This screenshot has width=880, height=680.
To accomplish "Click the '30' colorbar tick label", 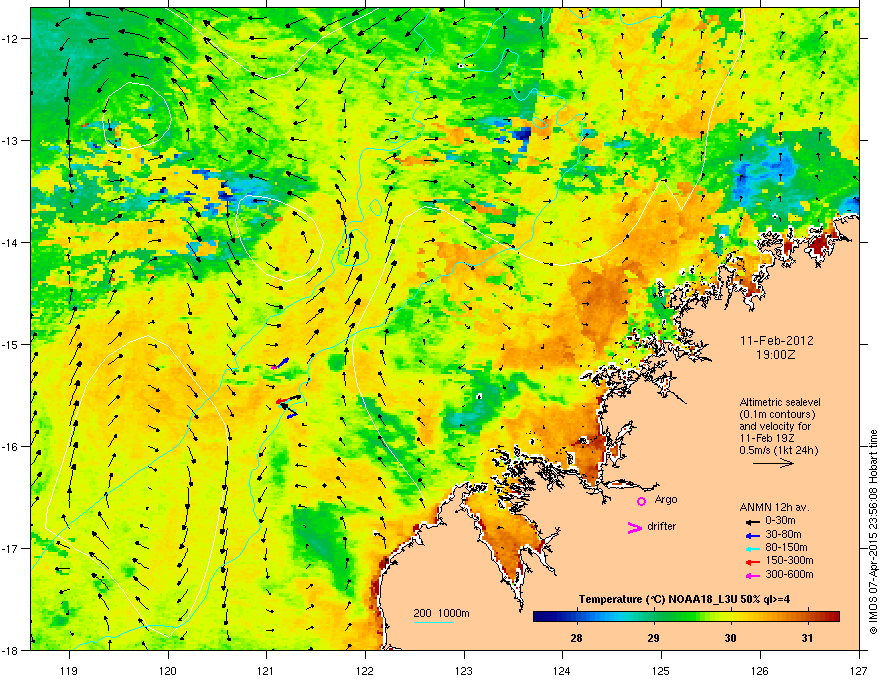I will (x=730, y=638).
